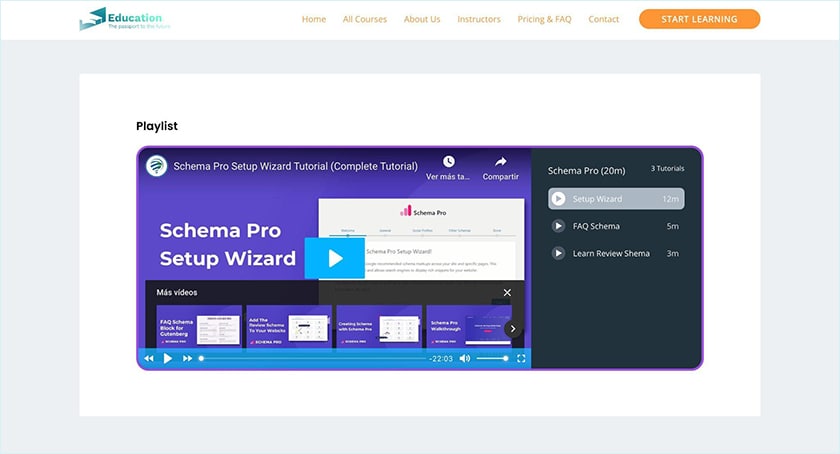Screen dimensions: 840x454
Task: Click the Ver más tarde clock icon
Action: tap(449, 162)
